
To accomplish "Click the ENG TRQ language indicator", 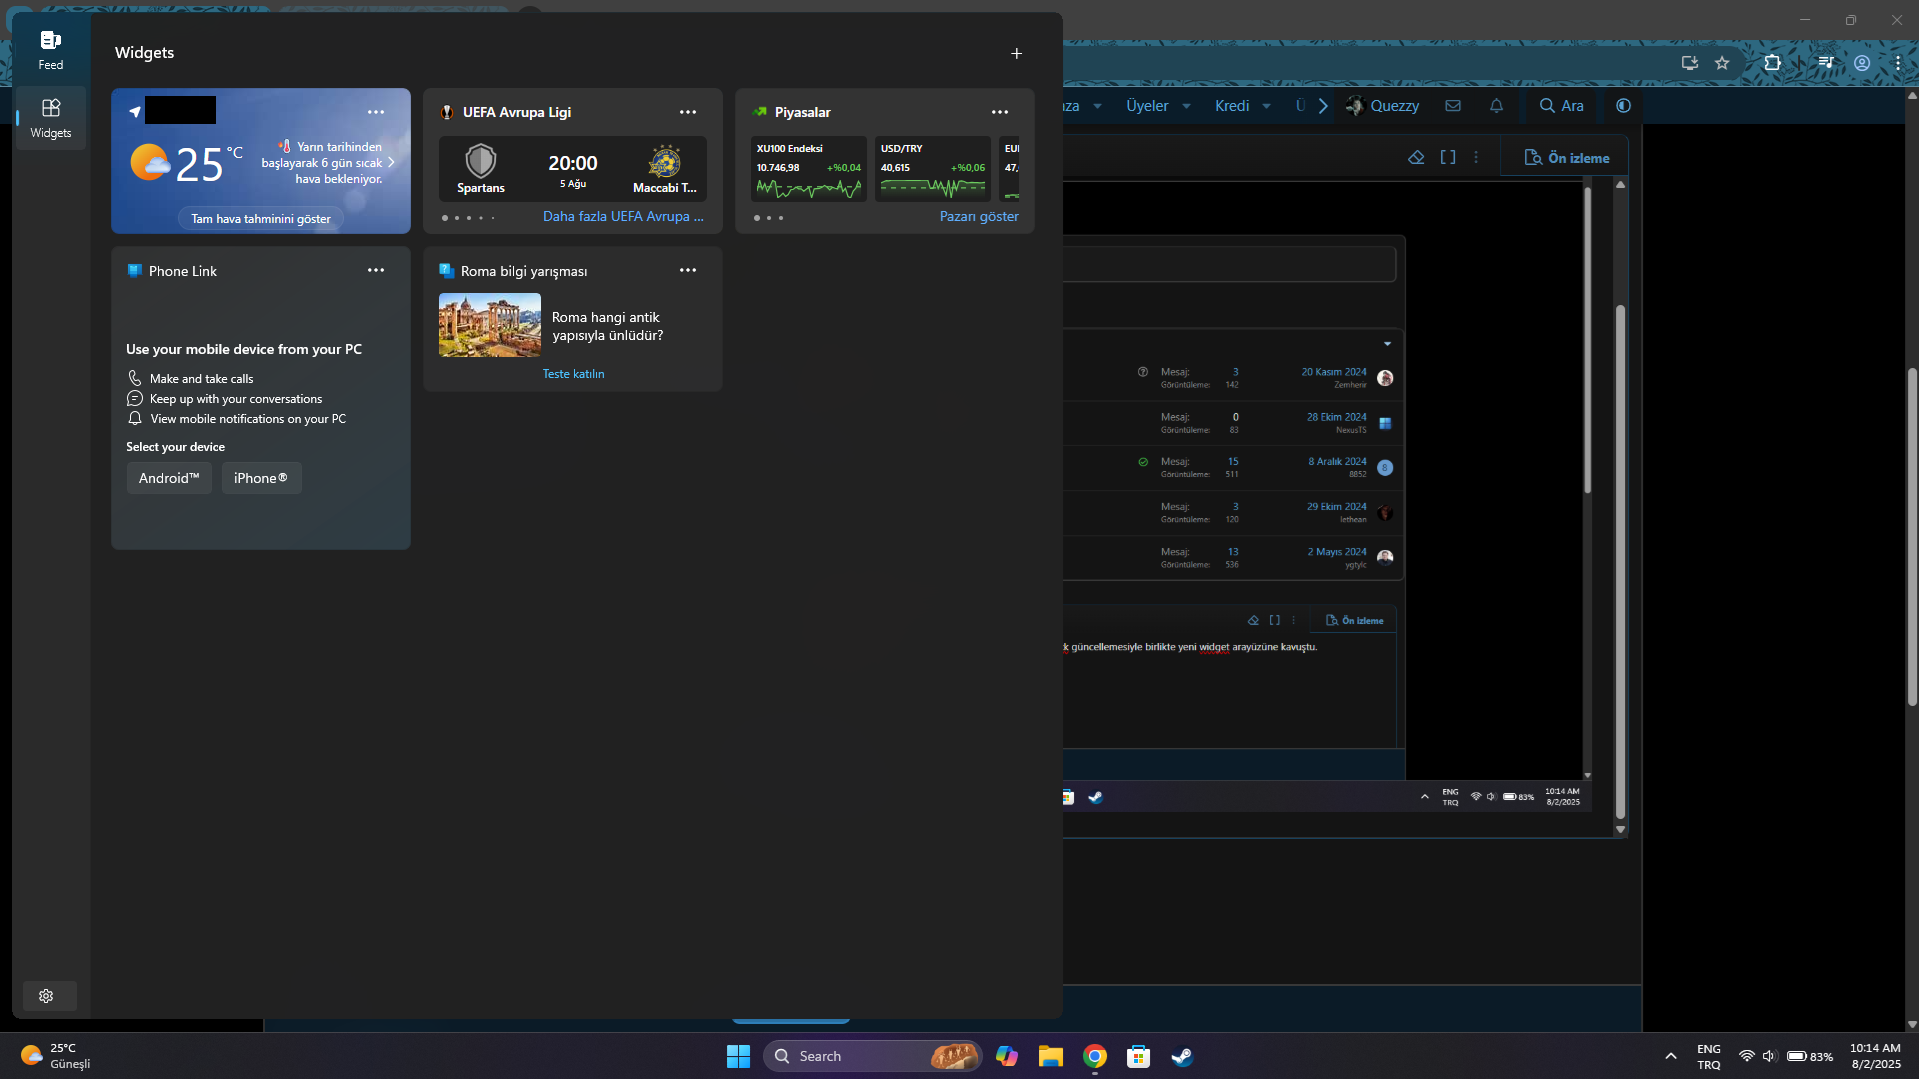I will click(x=1709, y=1056).
